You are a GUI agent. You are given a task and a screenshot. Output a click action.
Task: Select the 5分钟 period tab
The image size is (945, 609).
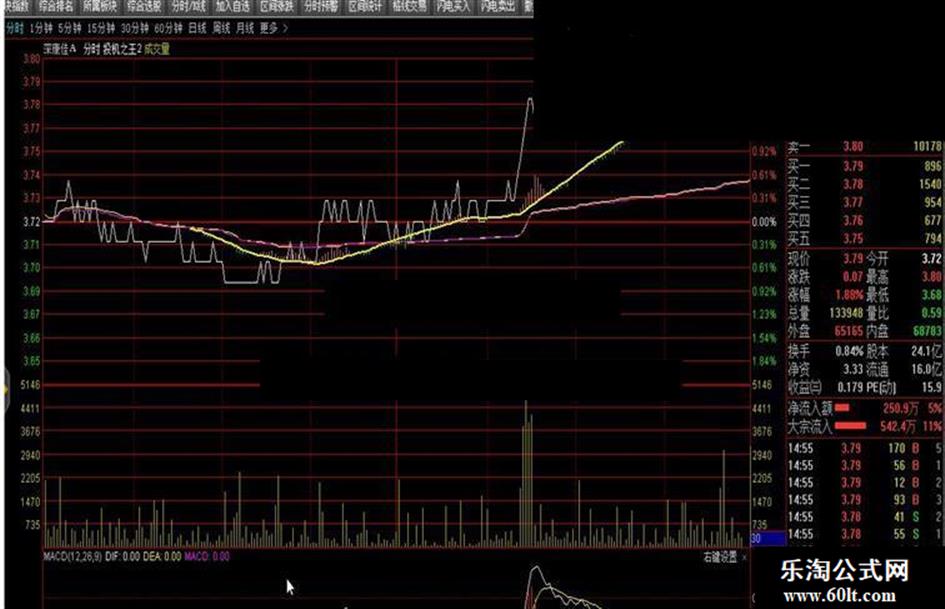click(70, 28)
